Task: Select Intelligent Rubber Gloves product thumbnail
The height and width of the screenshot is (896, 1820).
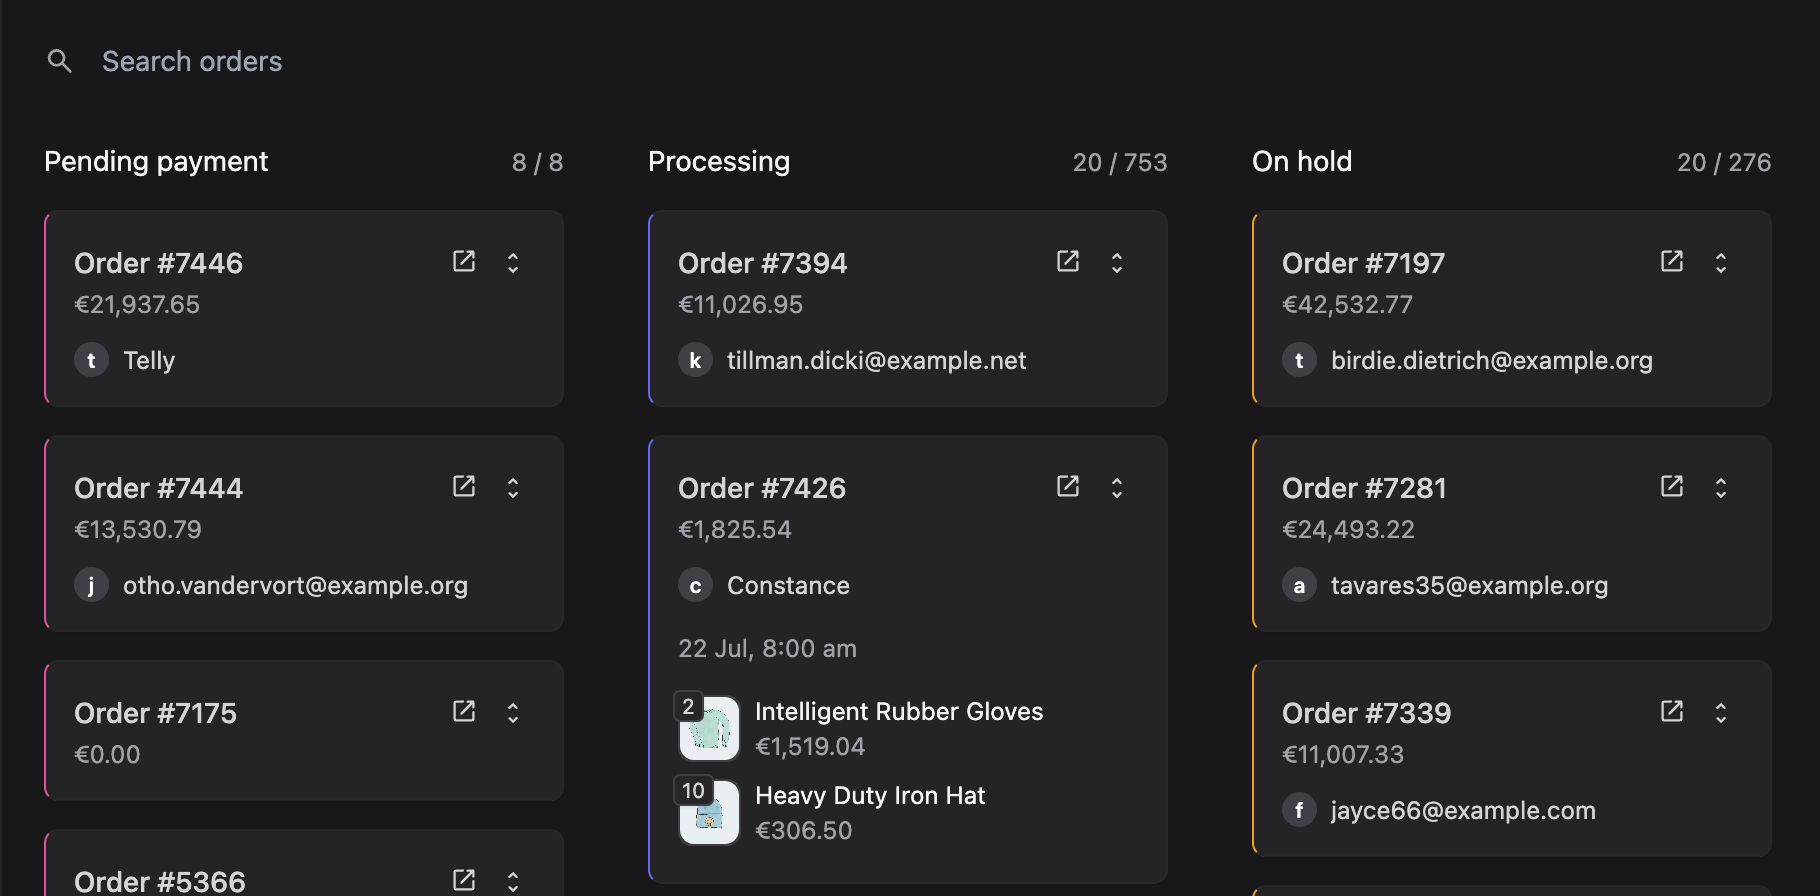Action: click(710, 729)
